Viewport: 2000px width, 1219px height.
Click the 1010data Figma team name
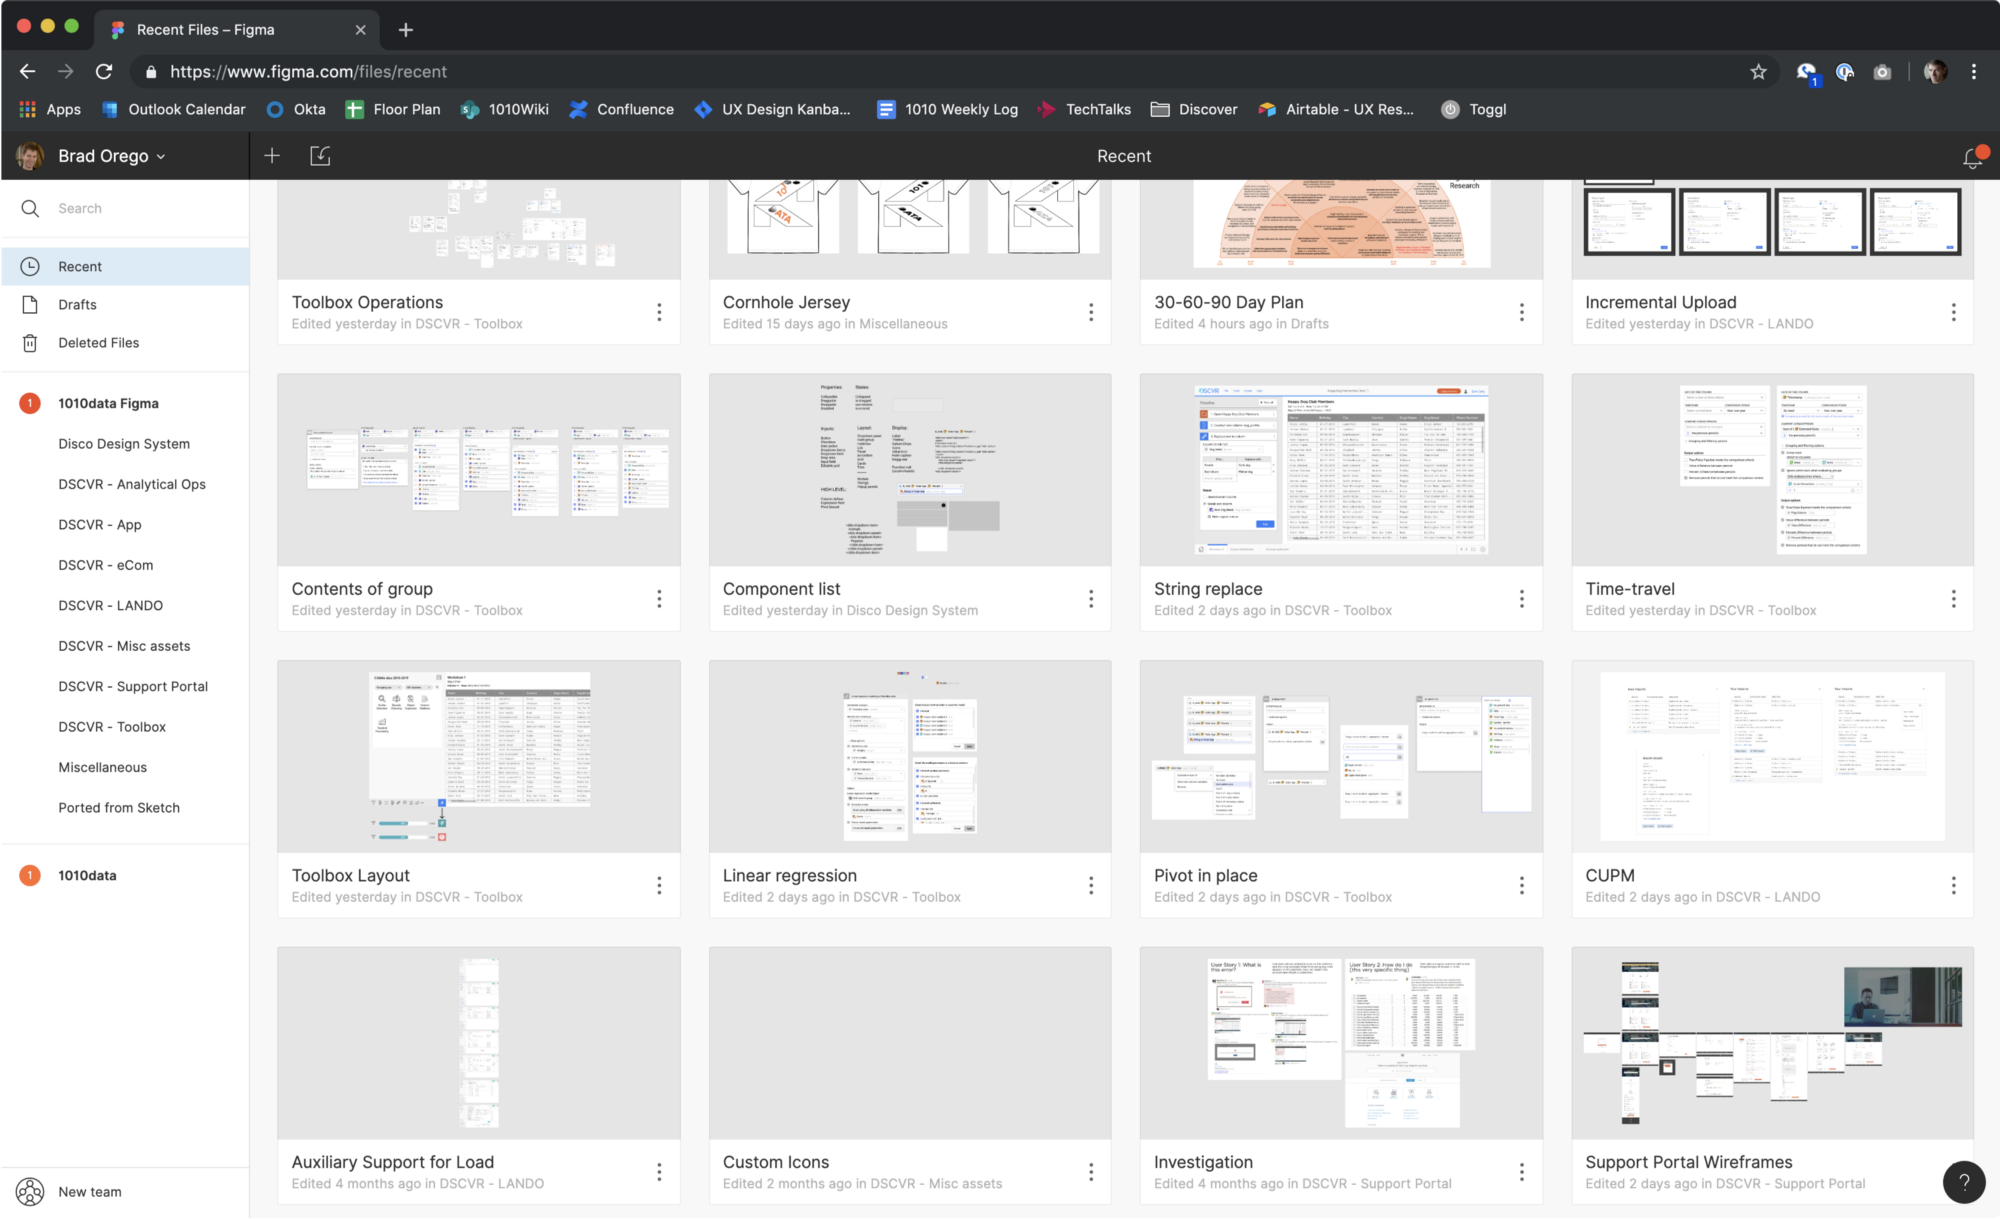108,404
